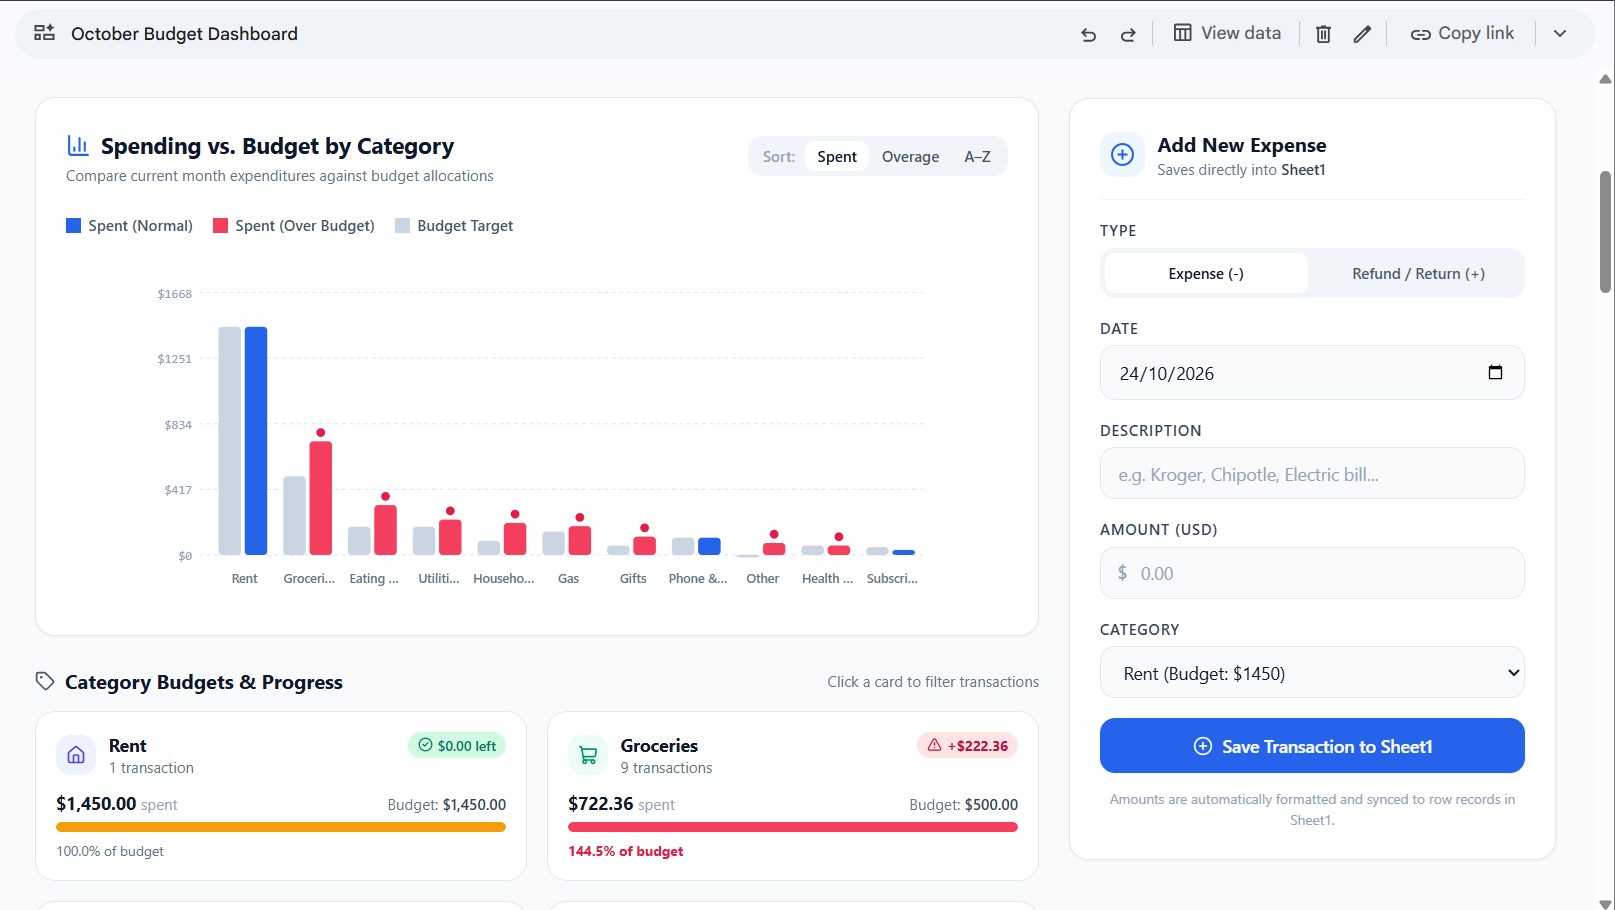Sort chart by Overage
The width and height of the screenshot is (1615, 910).
click(x=910, y=156)
